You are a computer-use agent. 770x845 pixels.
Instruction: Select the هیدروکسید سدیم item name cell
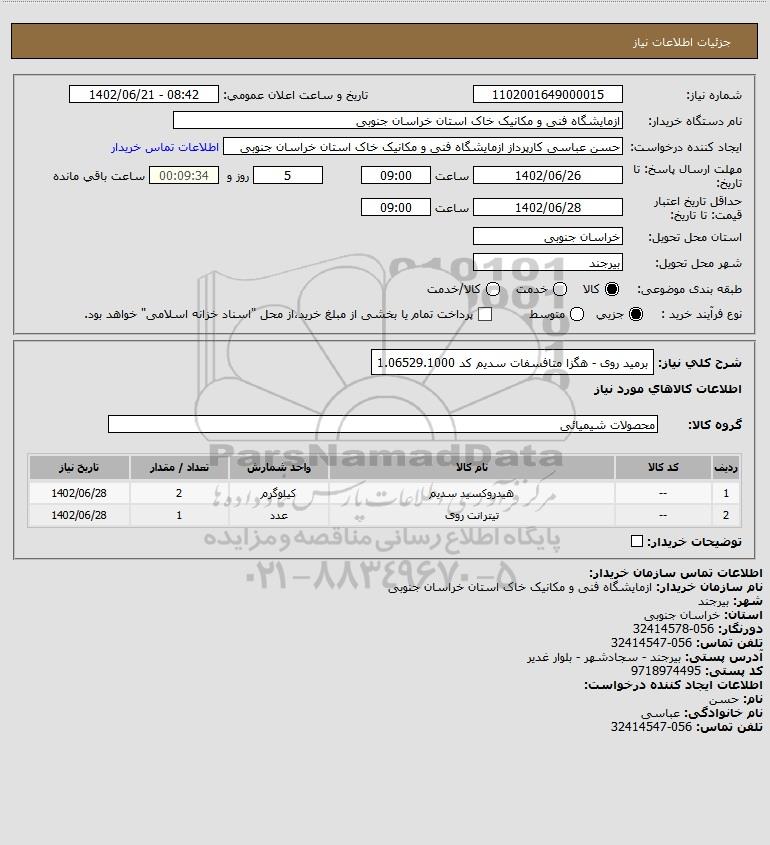point(471,493)
